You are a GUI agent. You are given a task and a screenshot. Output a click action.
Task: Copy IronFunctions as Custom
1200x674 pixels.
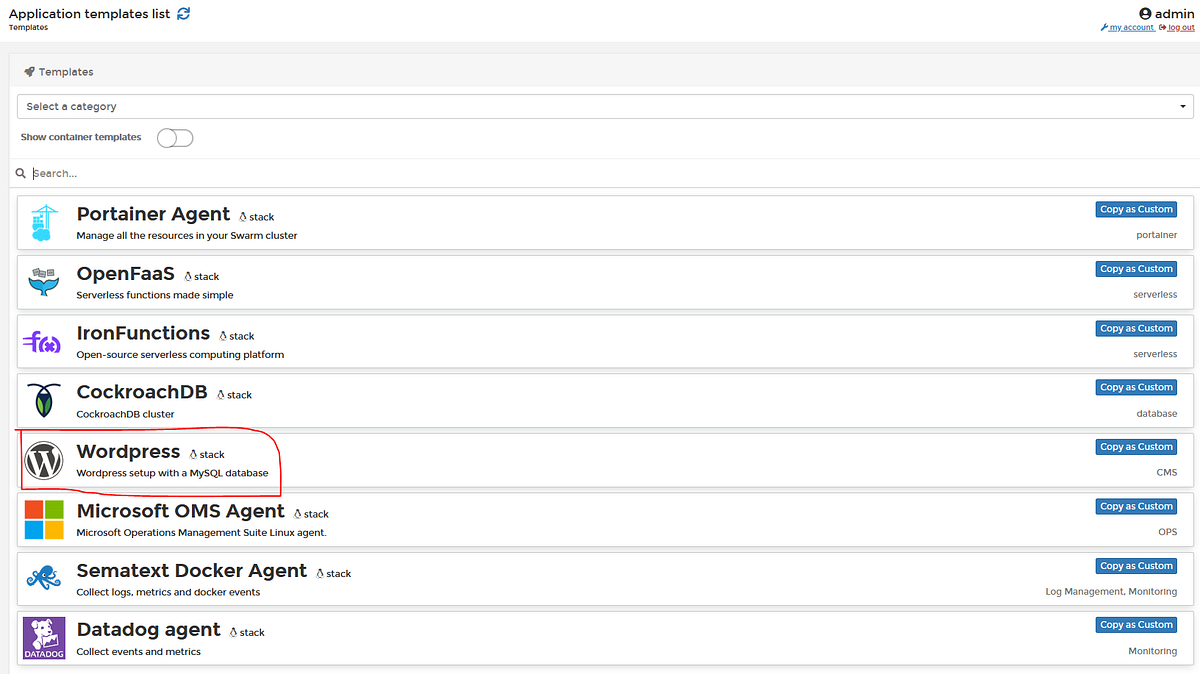[1136, 328]
